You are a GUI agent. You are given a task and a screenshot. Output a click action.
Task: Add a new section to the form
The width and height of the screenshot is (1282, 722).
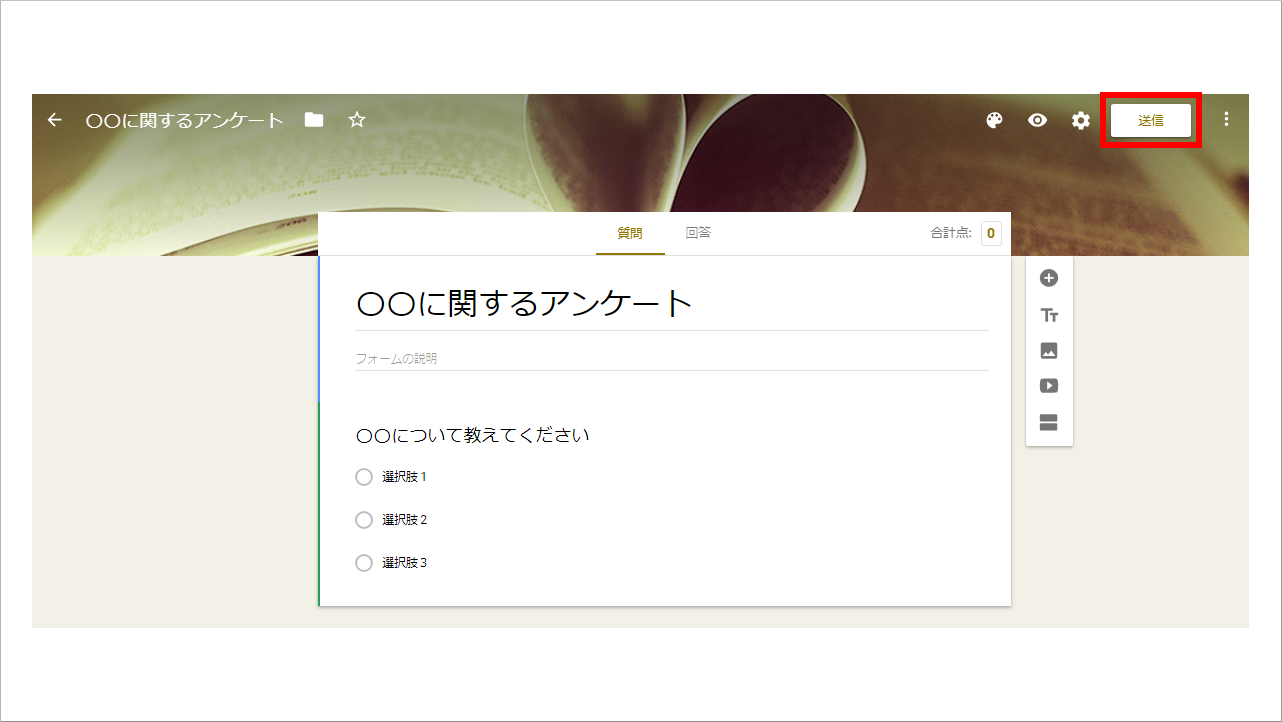tap(1048, 421)
